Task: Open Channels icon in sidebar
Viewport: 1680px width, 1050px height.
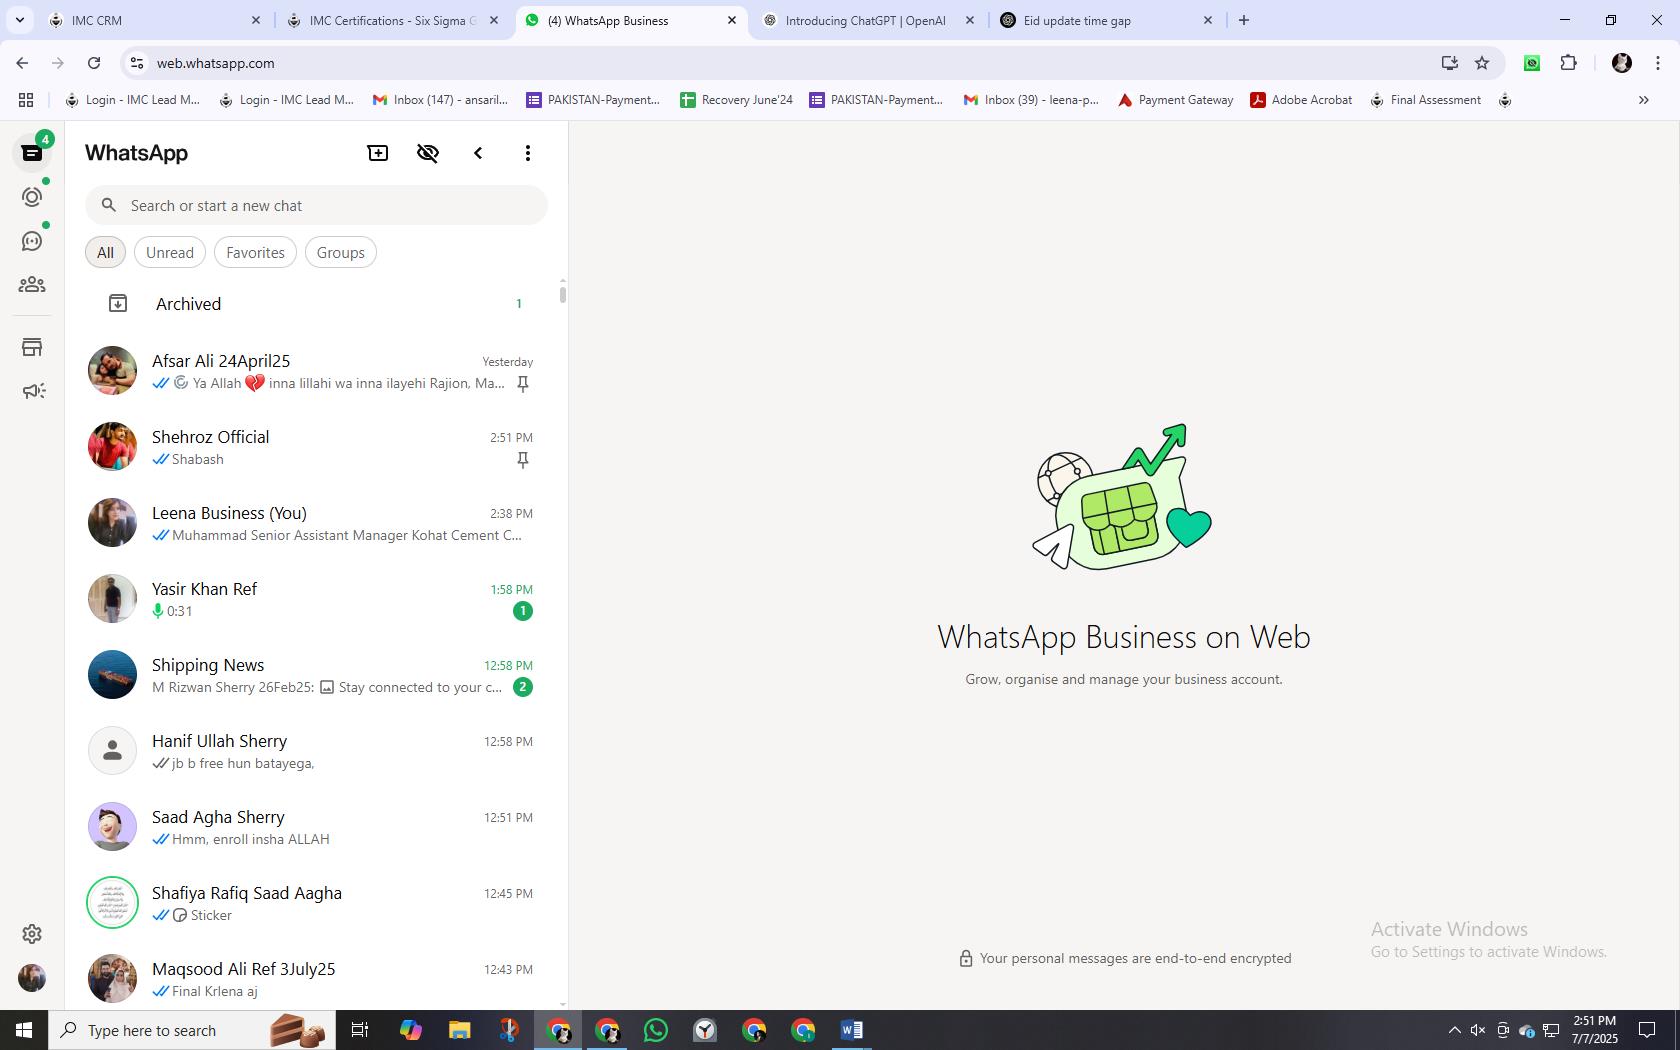Action: [32, 241]
